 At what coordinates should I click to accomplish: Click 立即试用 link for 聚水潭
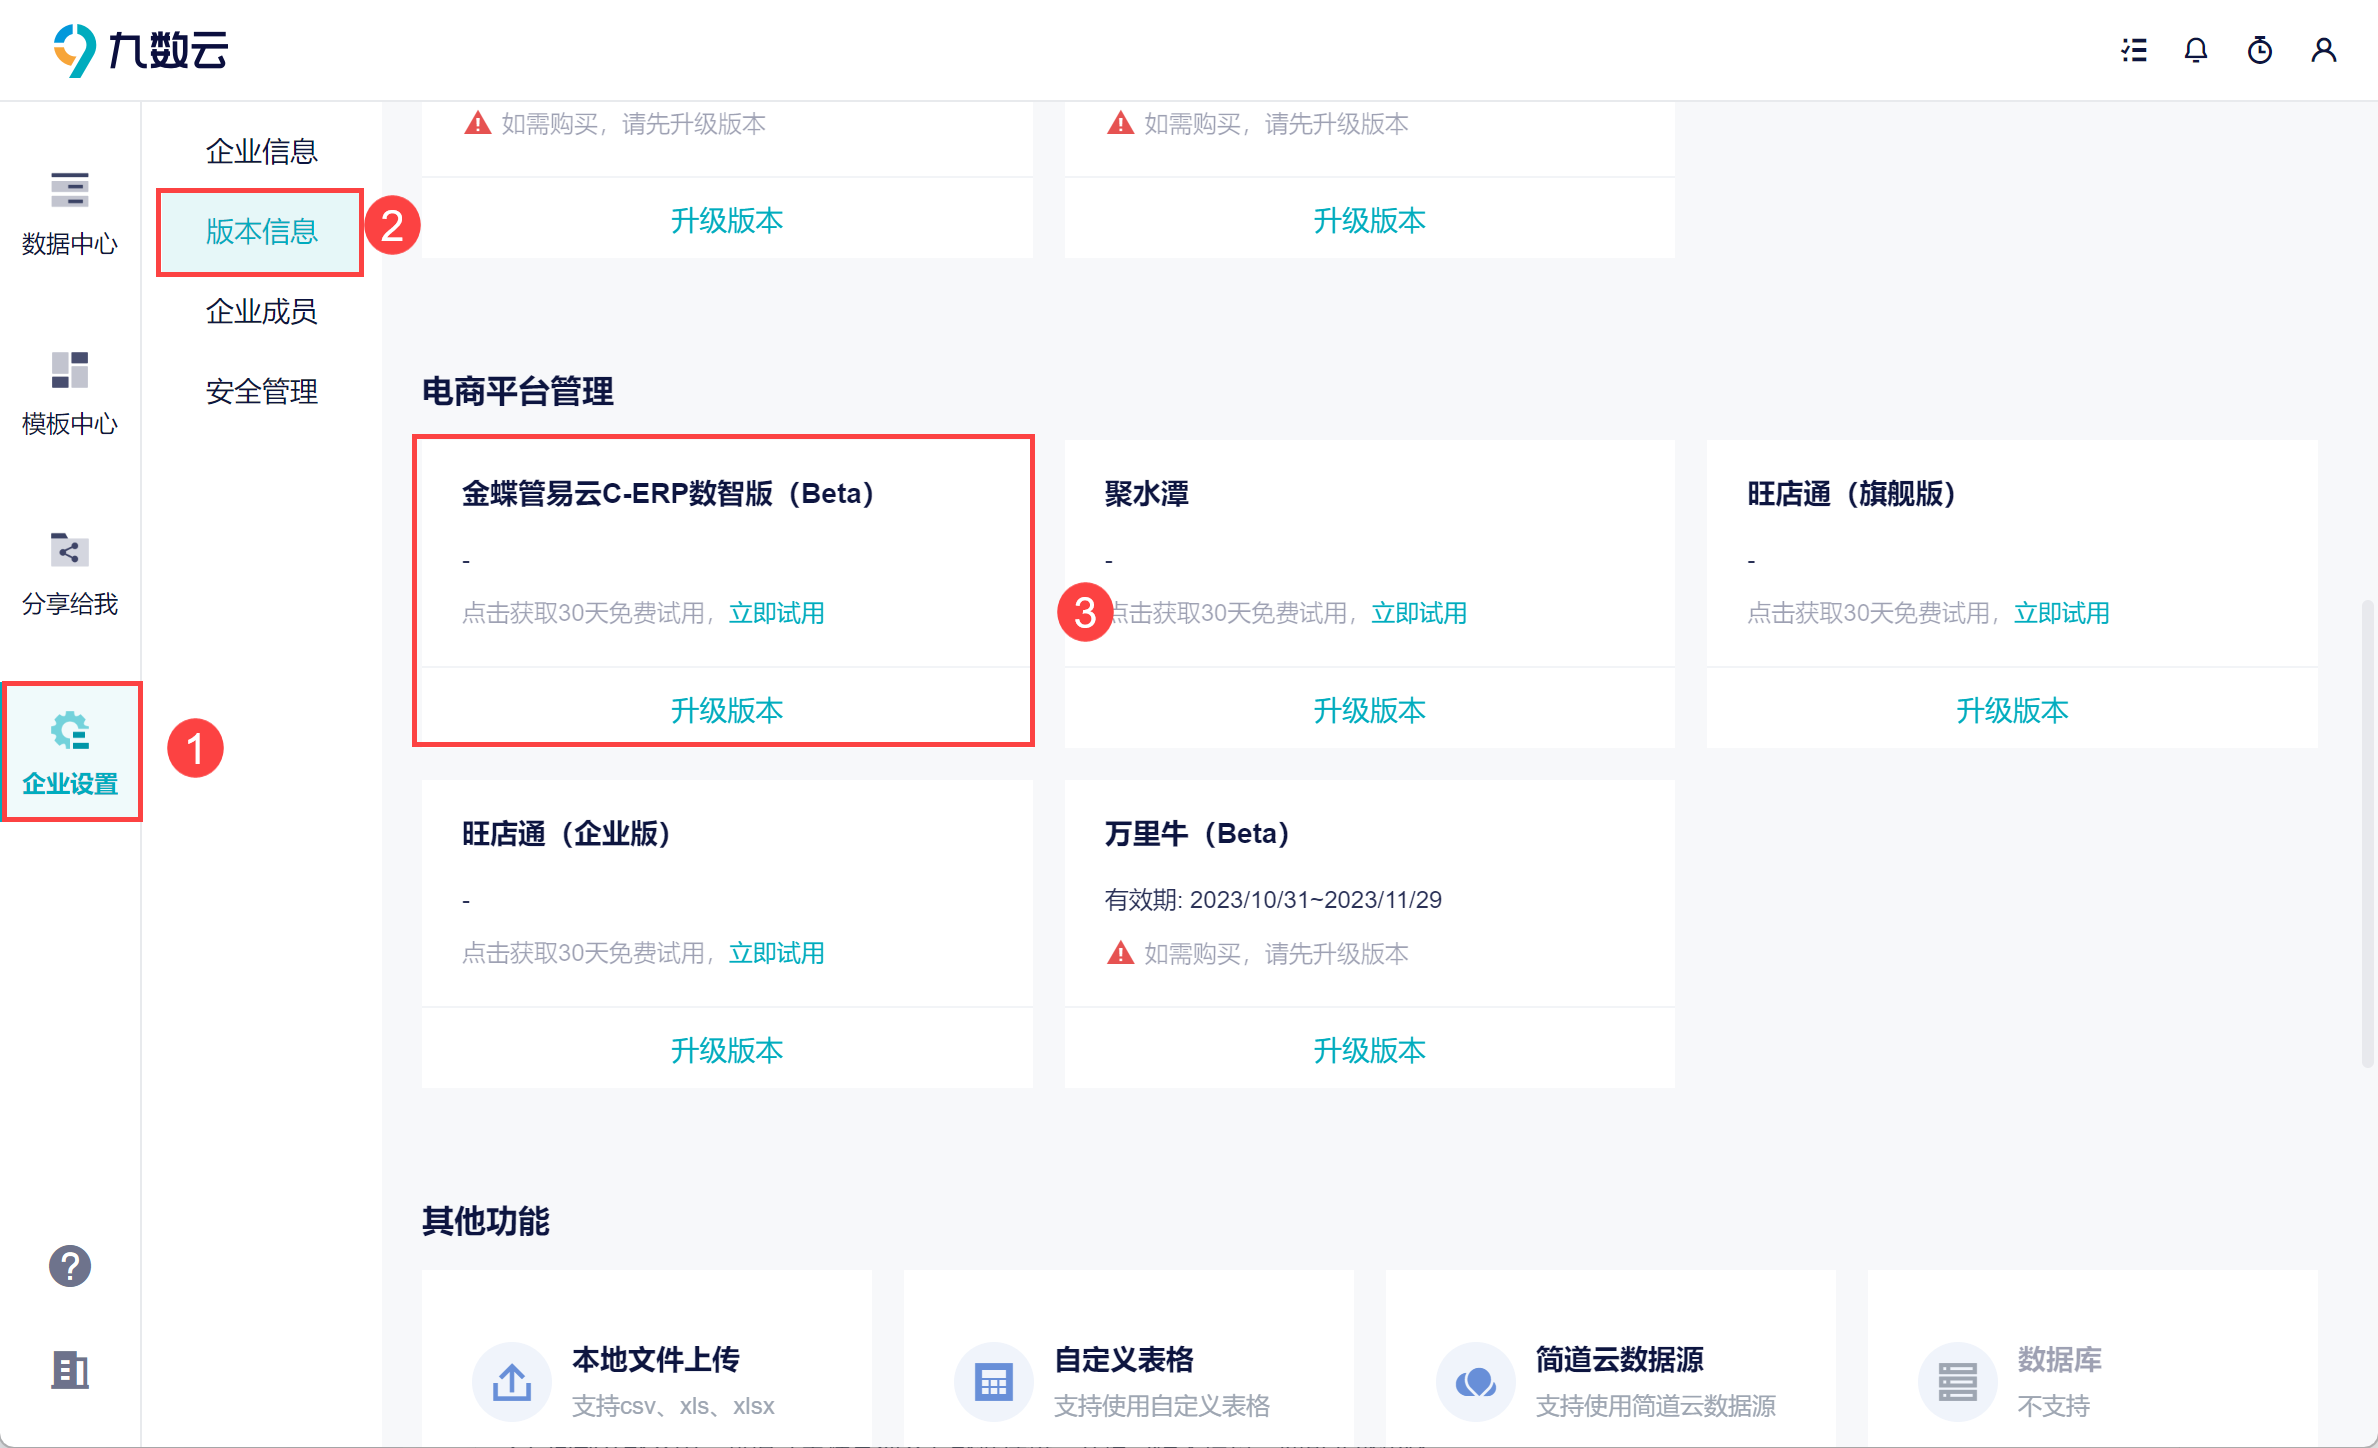[x=1418, y=613]
